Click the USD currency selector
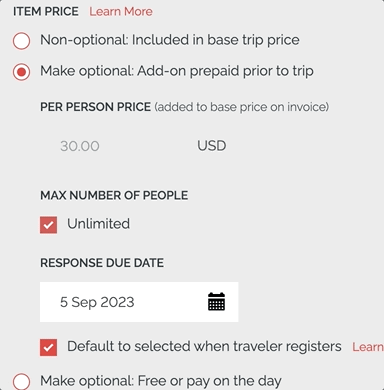Screen dimensions: 384x390 (x=212, y=146)
